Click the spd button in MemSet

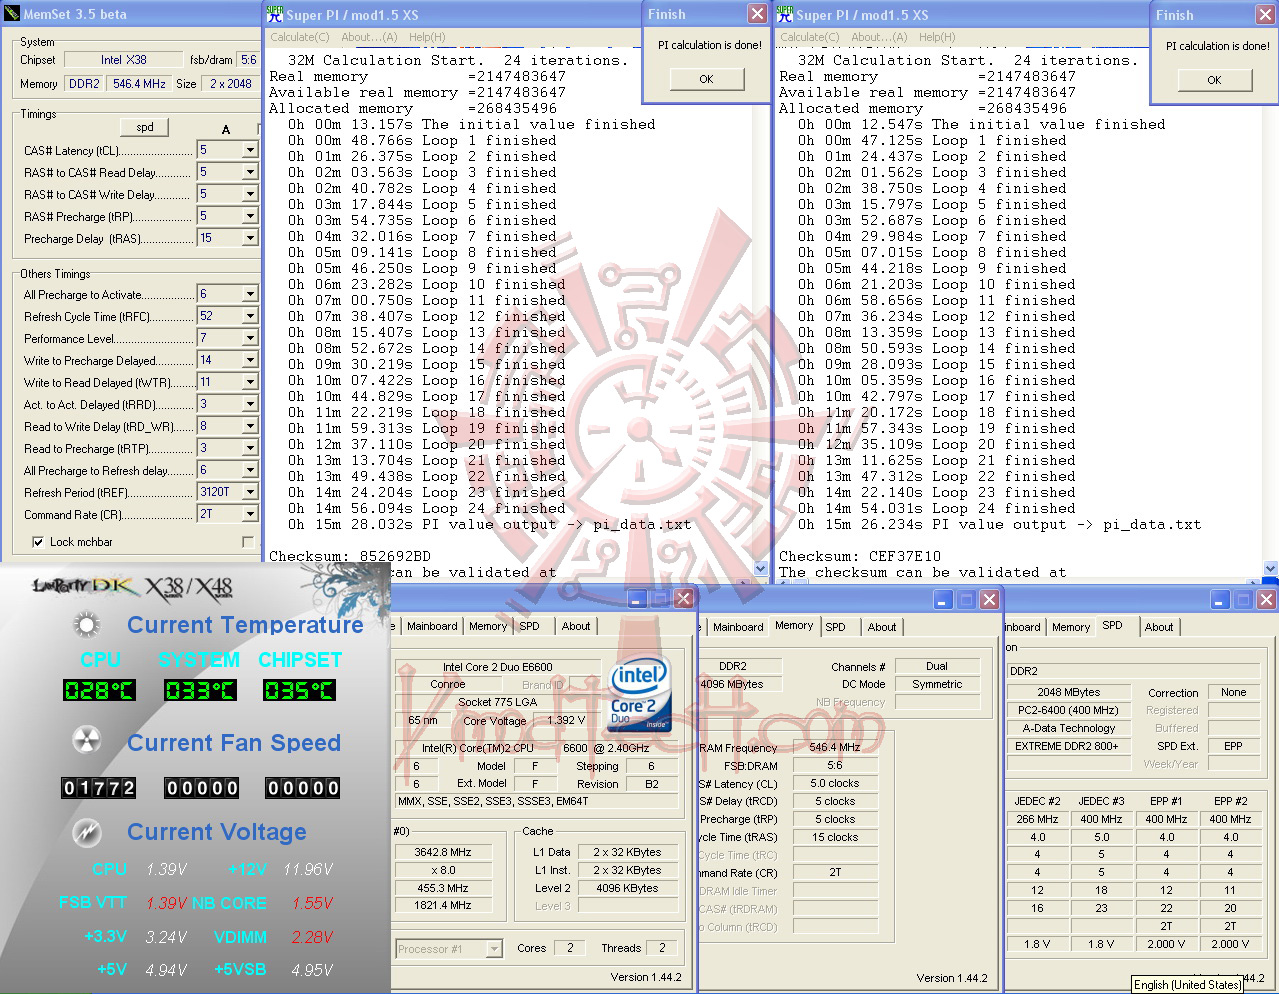(145, 127)
